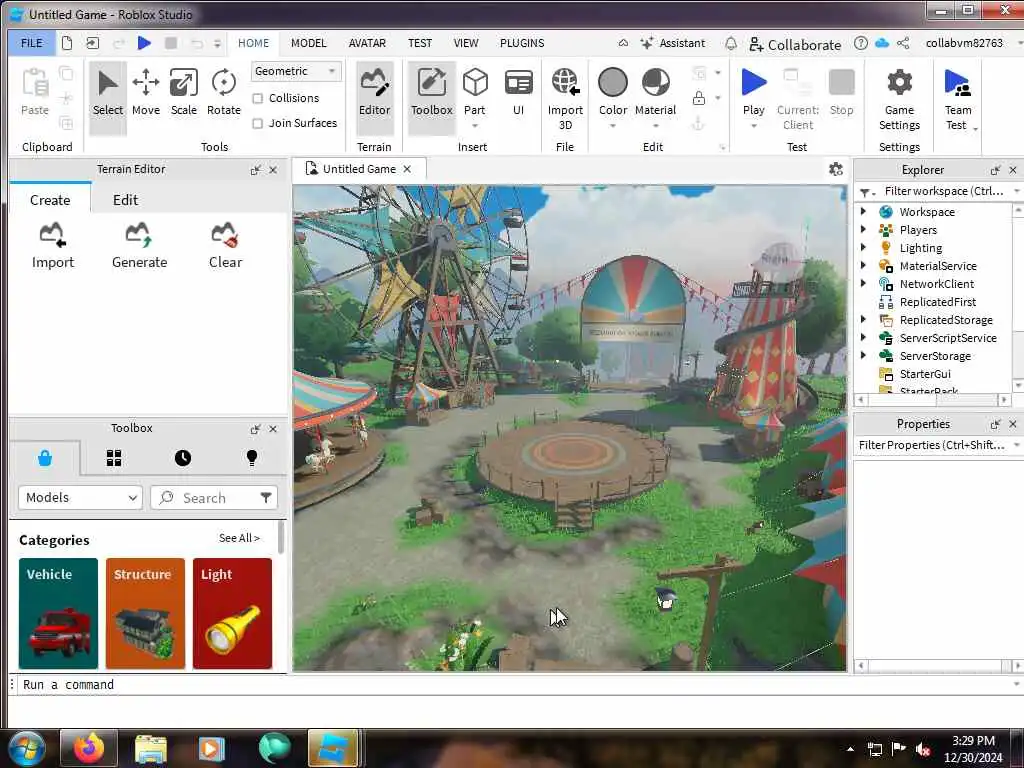Create new file from quick-access icon

pyautogui.click(x=67, y=43)
